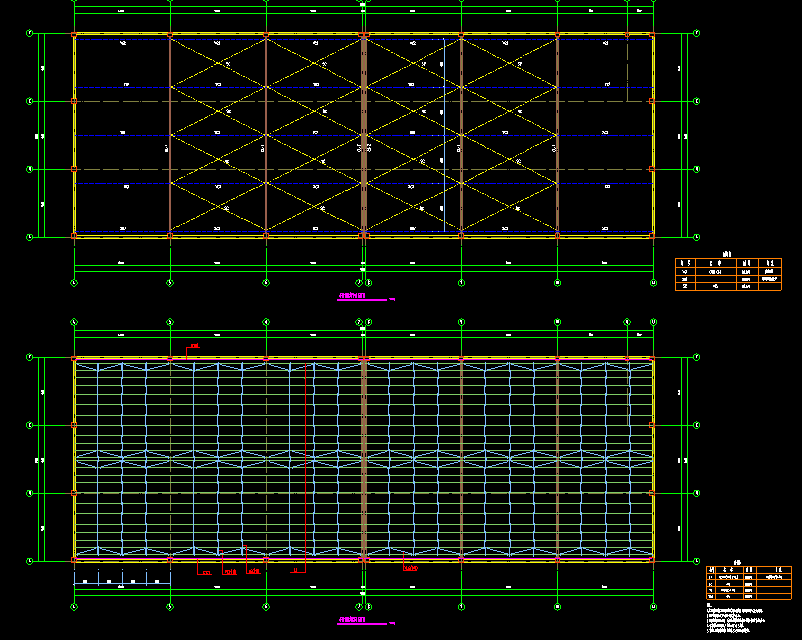
Task: Click the magenta title text under the upper plan
Action: 353,297
